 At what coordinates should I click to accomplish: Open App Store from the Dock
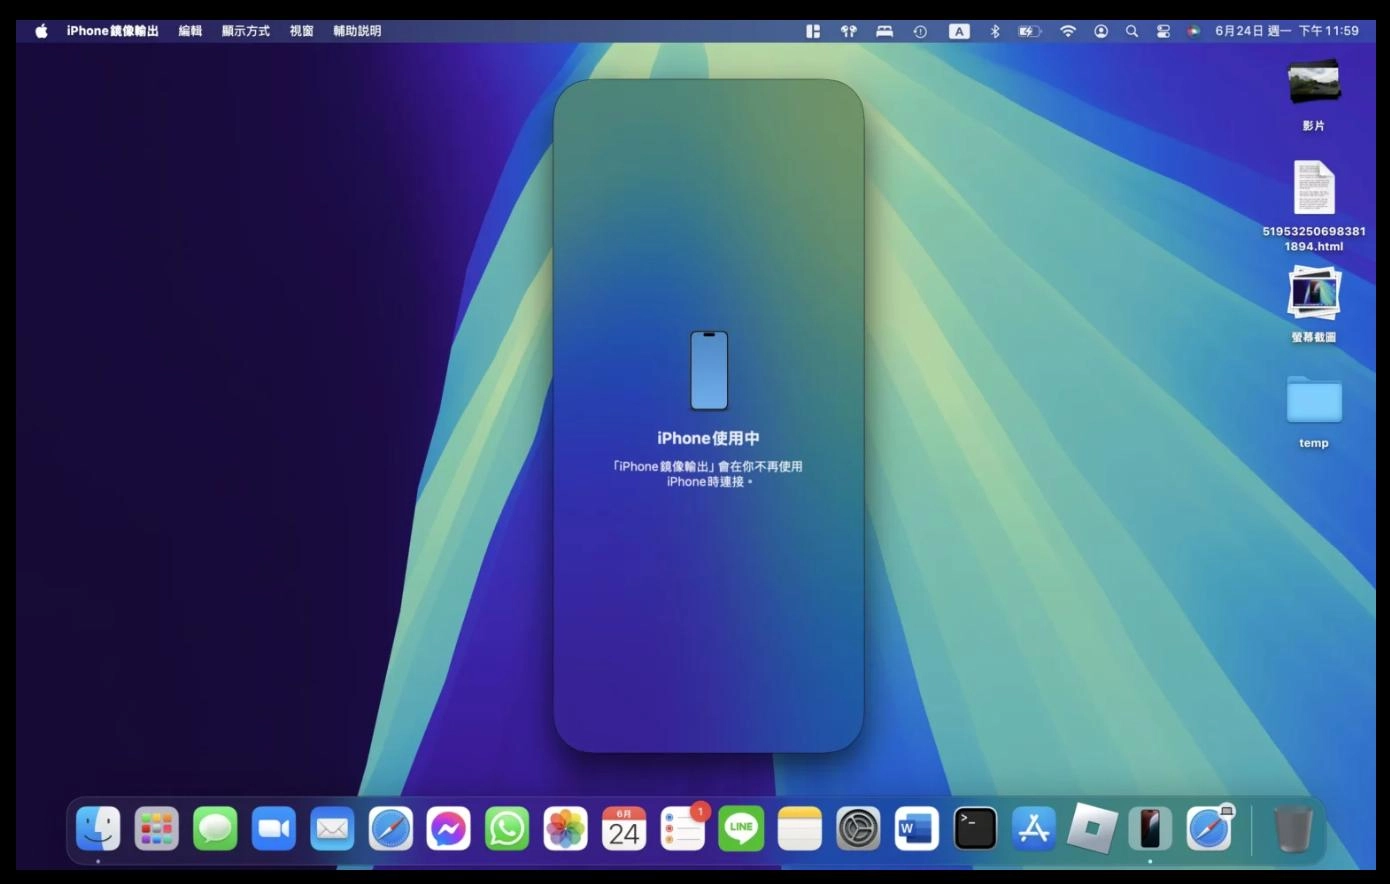click(1034, 828)
